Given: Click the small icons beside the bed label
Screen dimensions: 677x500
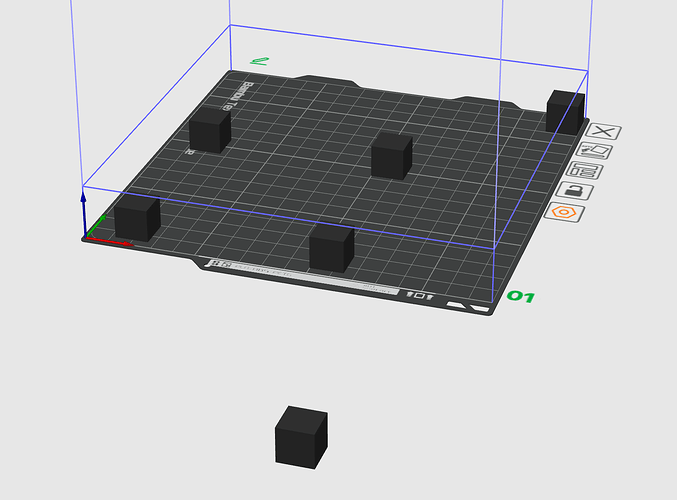Looking at the screenshot, I should [x=420, y=295].
